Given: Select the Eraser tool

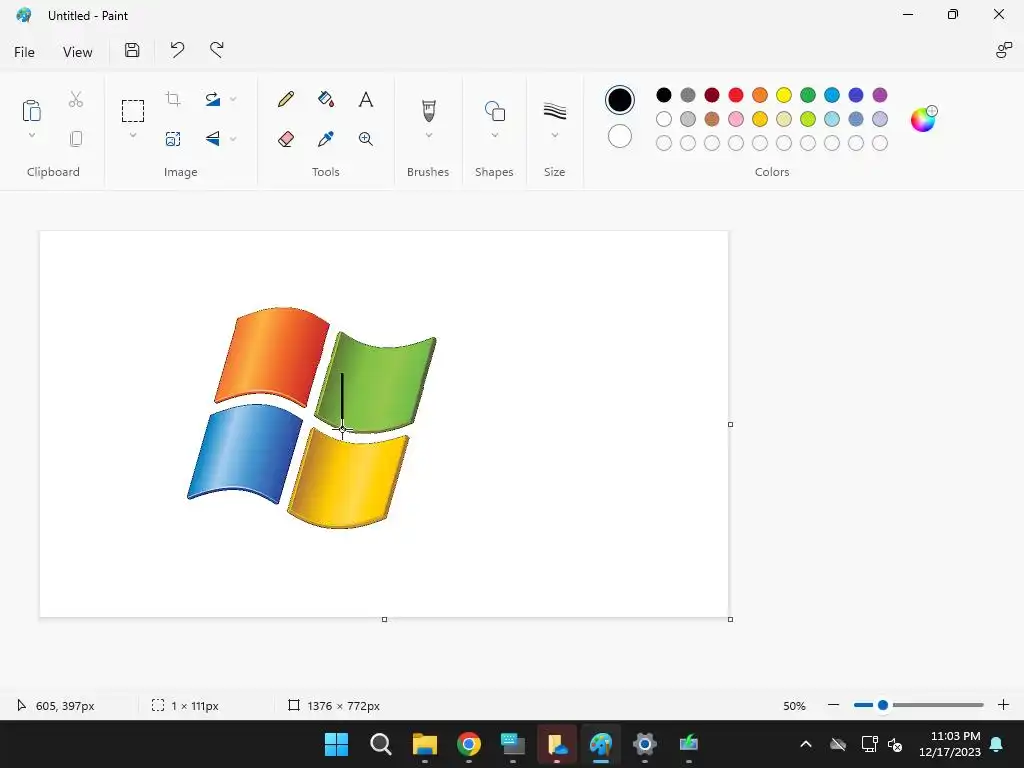Looking at the screenshot, I should tap(285, 138).
